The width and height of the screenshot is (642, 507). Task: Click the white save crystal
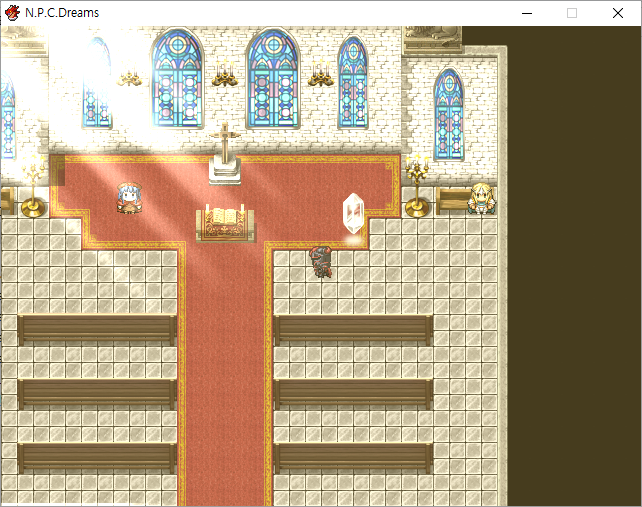[x=353, y=213]
